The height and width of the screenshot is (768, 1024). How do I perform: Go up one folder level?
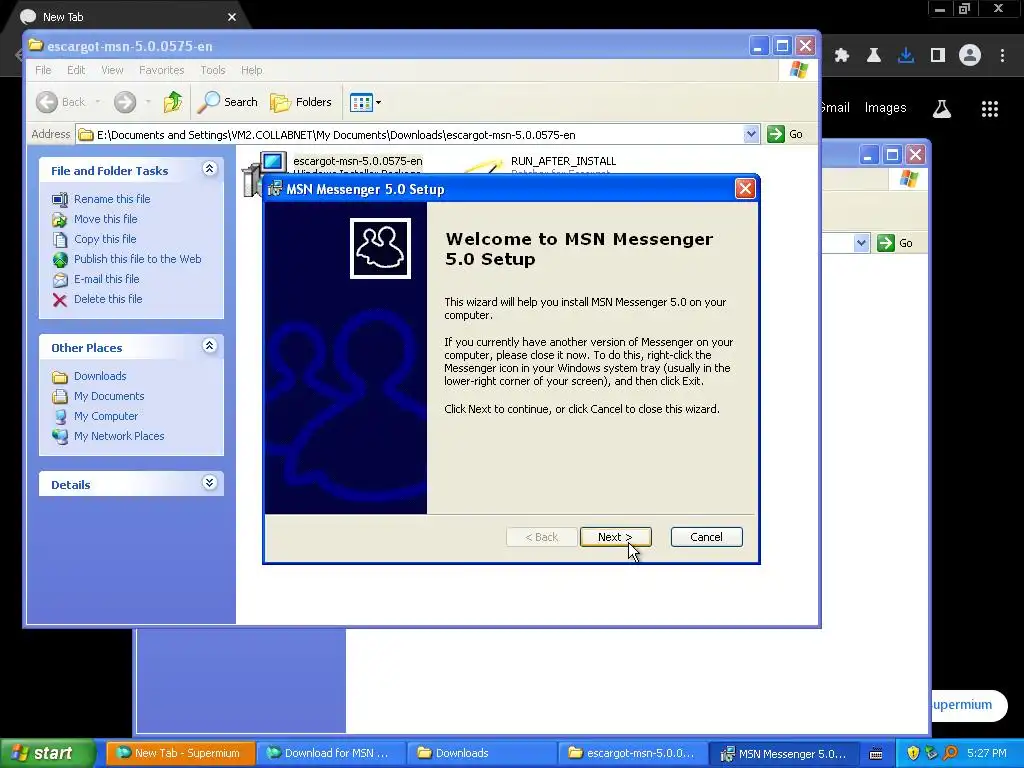(172, 102)
